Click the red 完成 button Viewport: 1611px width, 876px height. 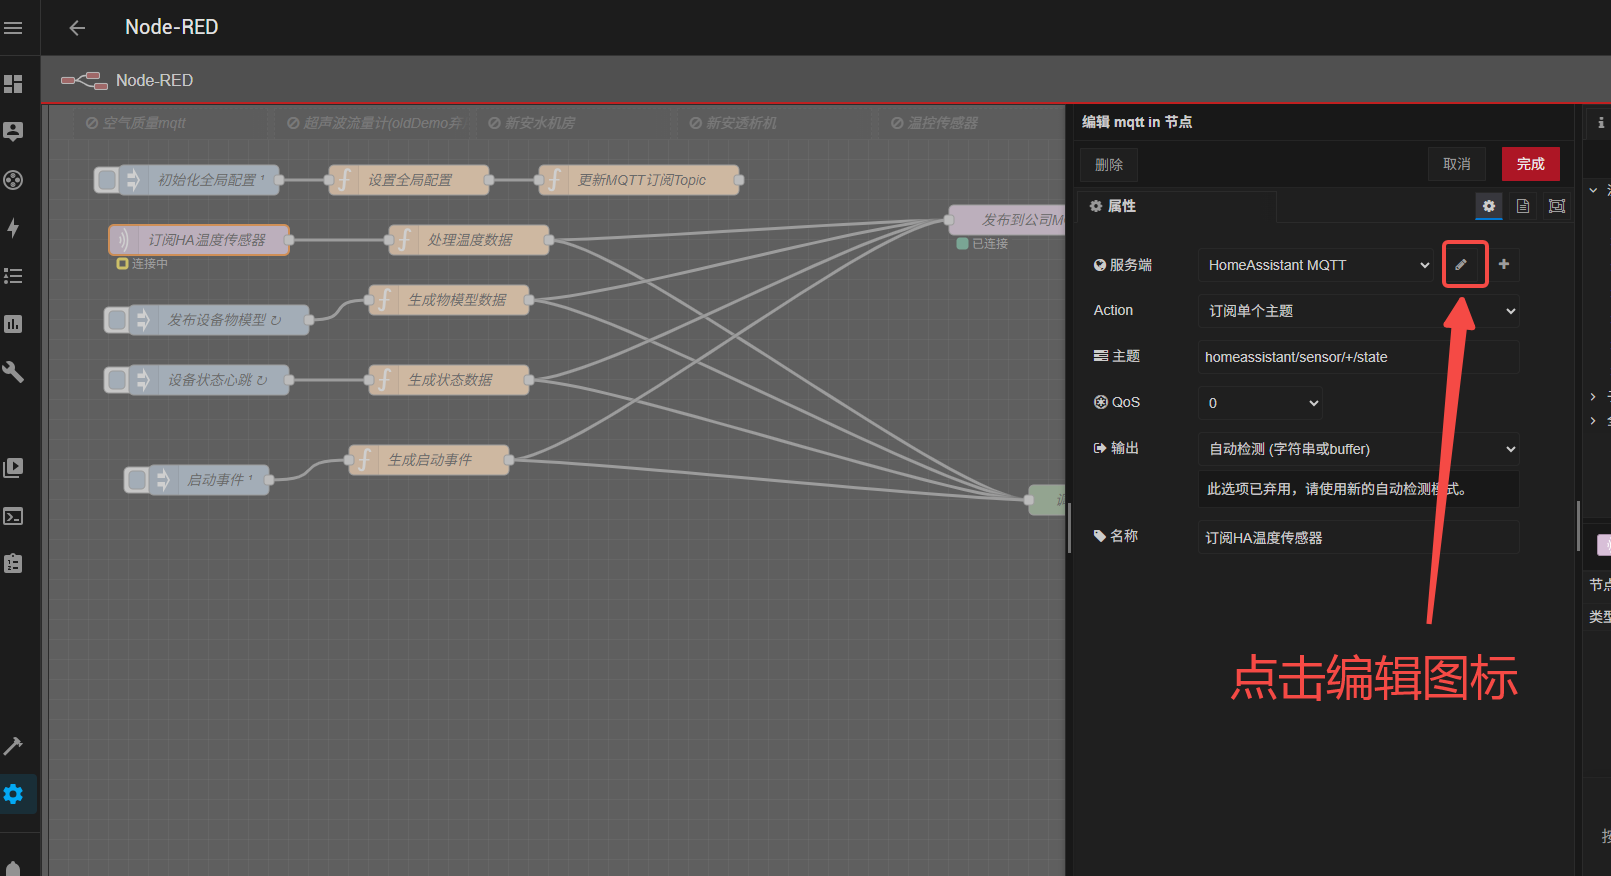tap(1530, 164)
